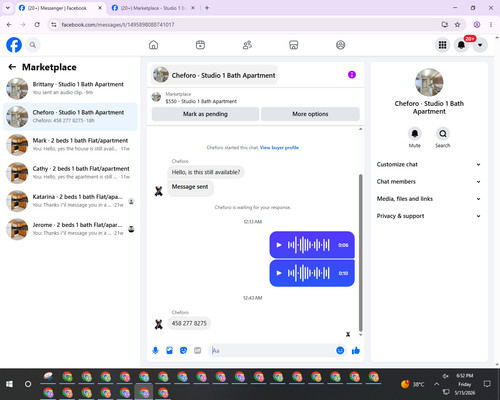This screenshot has width=500, height=400.
Task: Switch to the Marketplace - Studio 1 tab
Action: click(x=153, y=8)
